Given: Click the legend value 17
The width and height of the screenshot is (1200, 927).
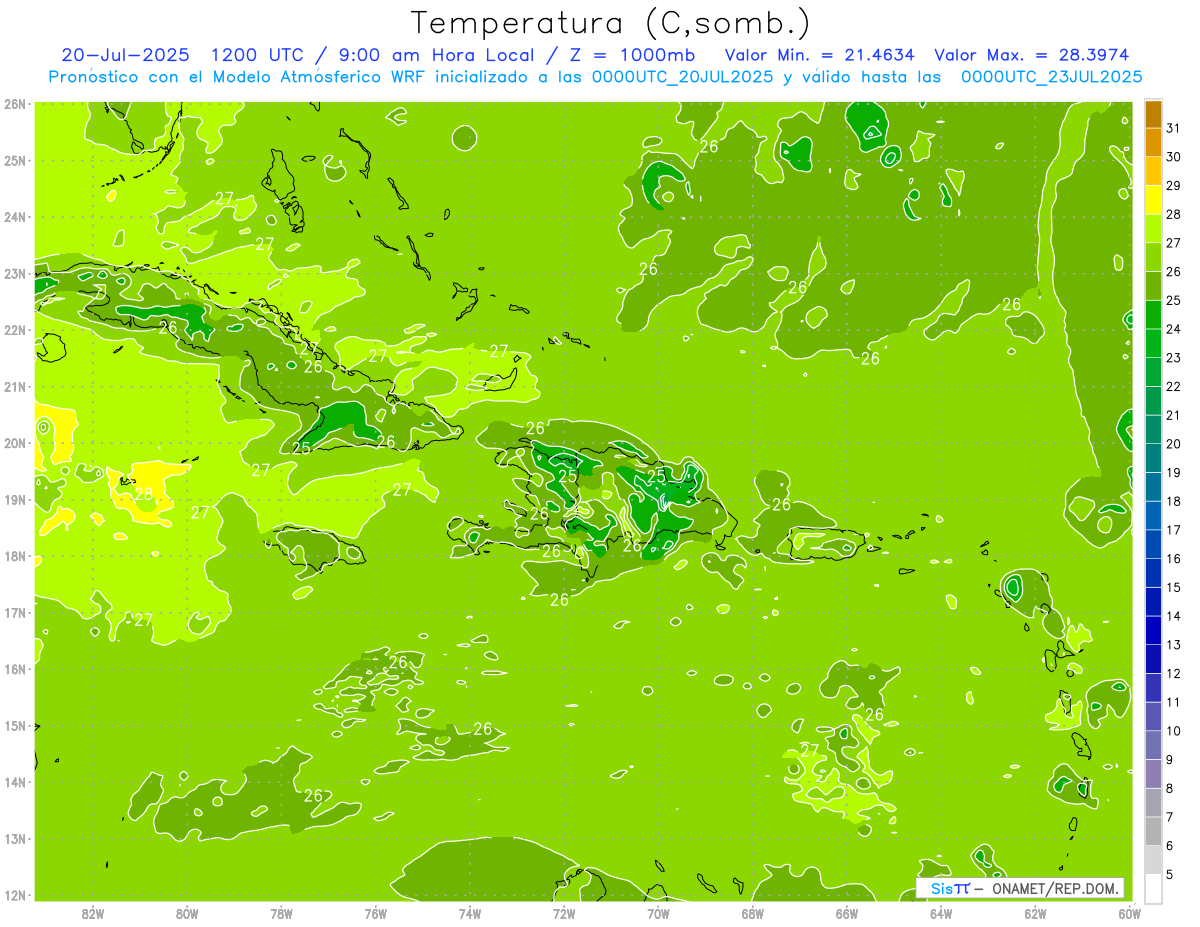Looking at the screenshot, I should pos(1173,529).
